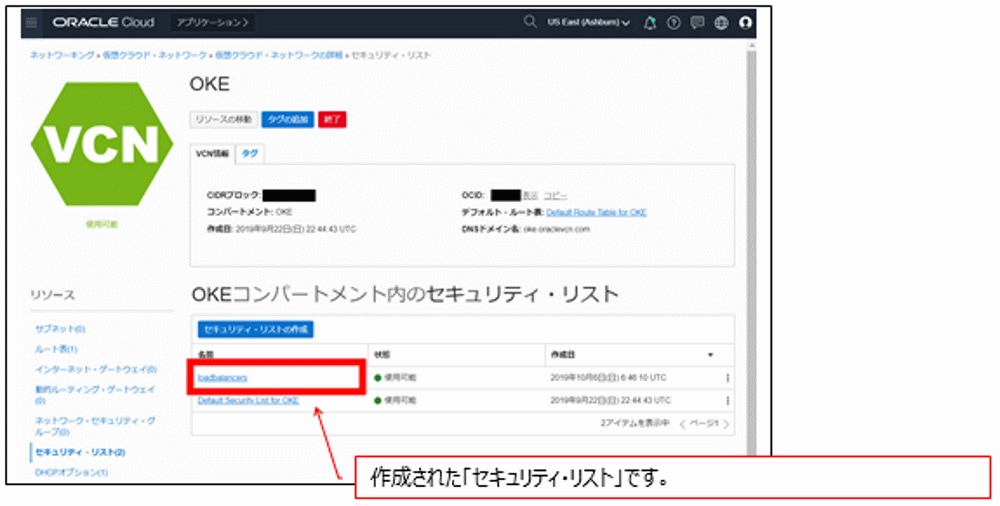Open actions menu for Default Security List row
The height and width of the screenshot is (506, 1000).
pos(727,401)
